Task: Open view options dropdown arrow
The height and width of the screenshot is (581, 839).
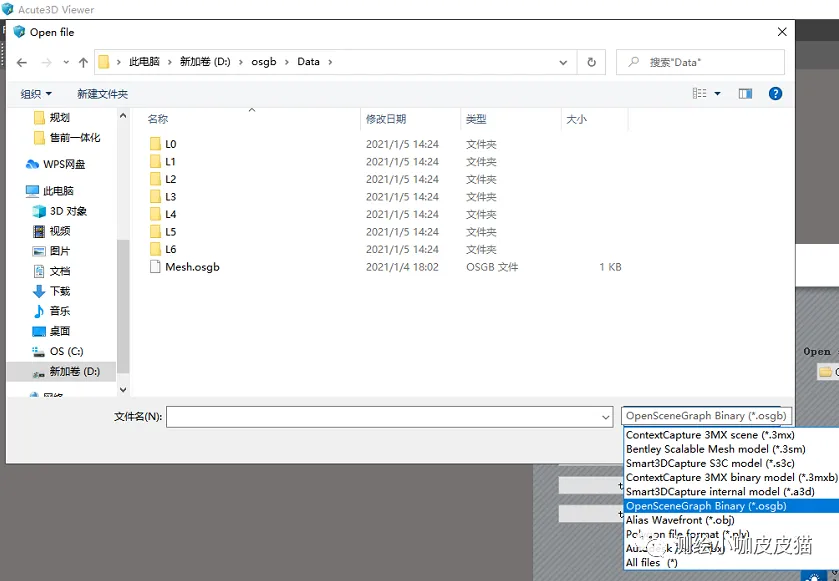Action: click(718, 94)
